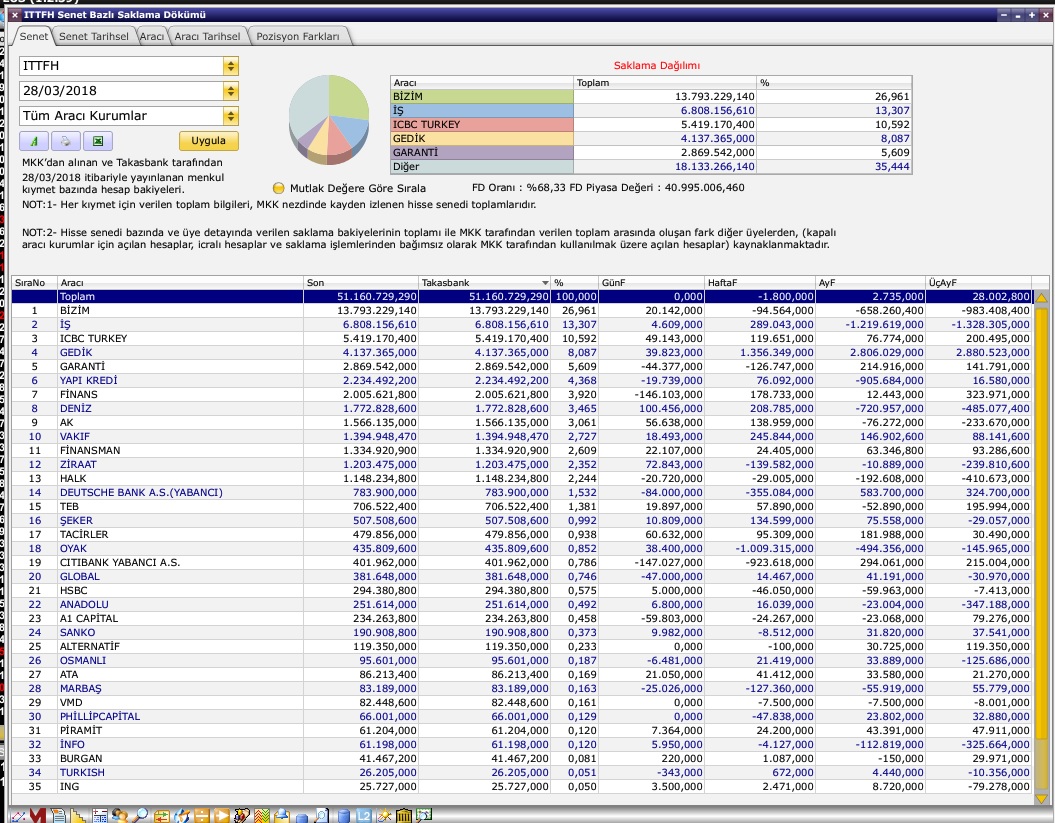Select the ING row
Screen dimensions: 1055x823
pos(521,787)
